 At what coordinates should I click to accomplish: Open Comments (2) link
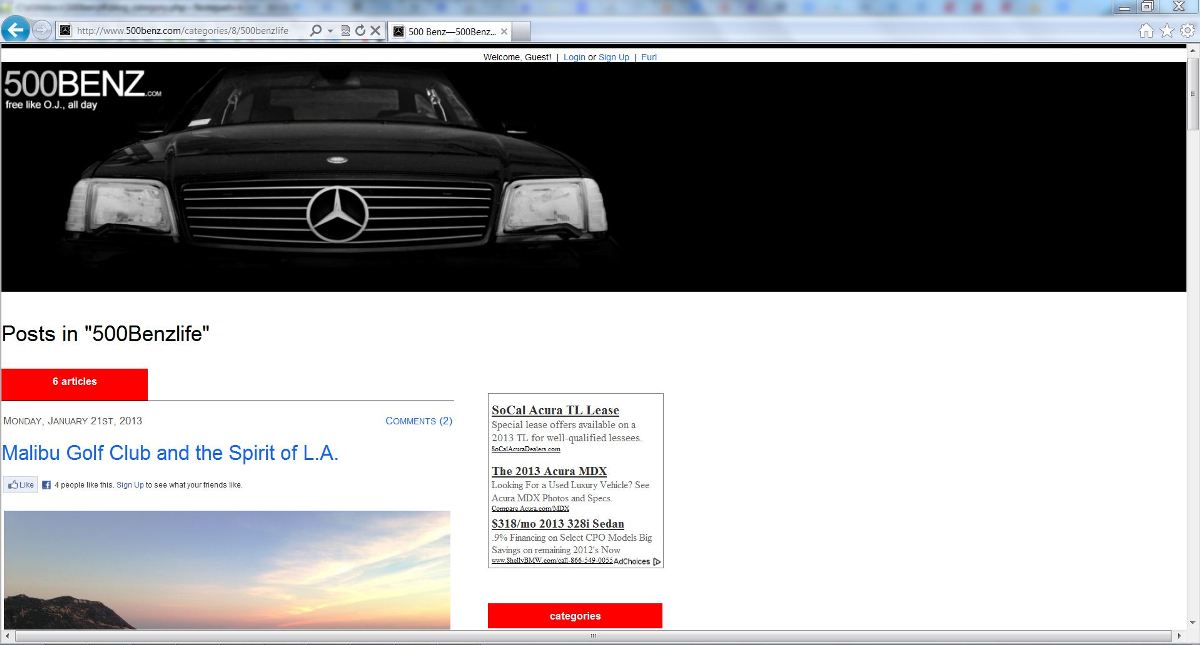(419, 421)
